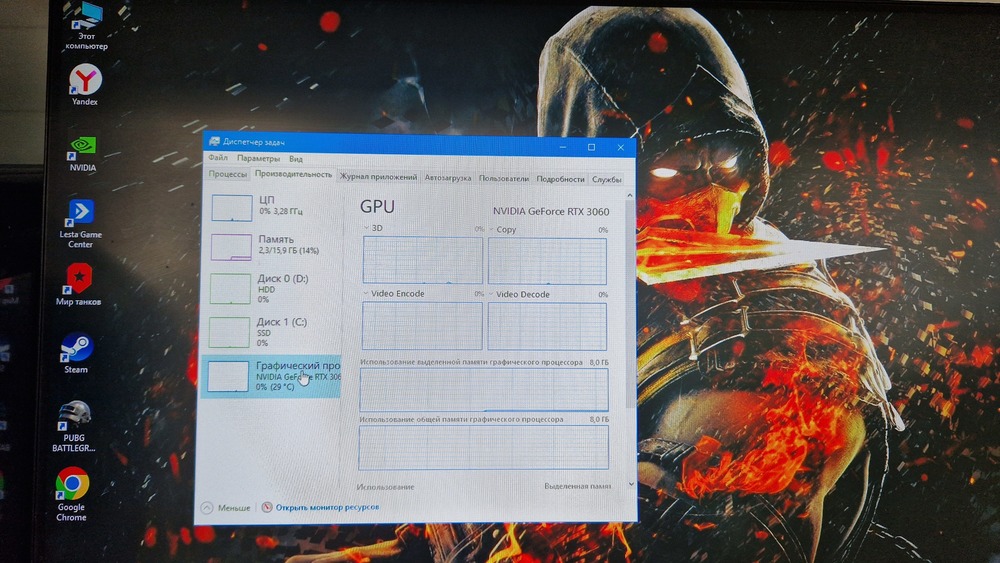Open the Google Chrome desktop icon
Screen dimensions: 1000x563
pos(71,495)
